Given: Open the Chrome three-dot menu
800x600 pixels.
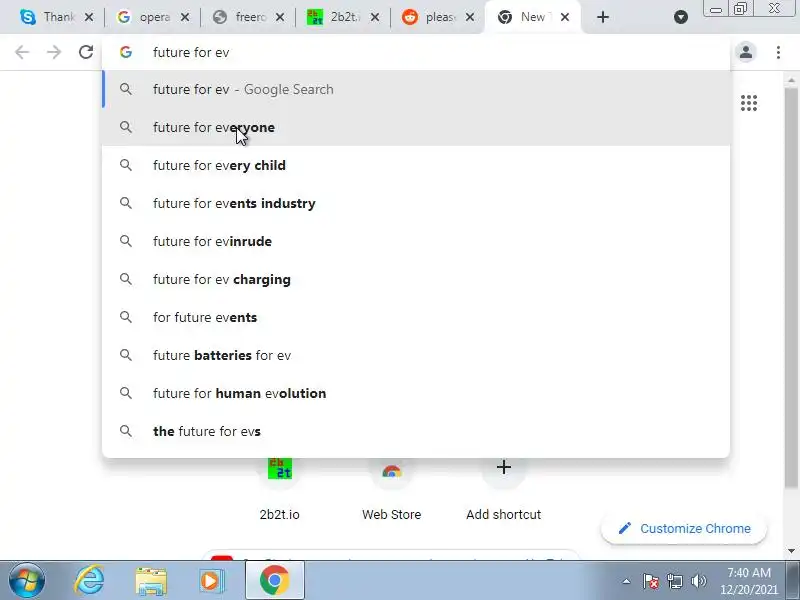Looking at the screenshot, I should pyautogui.click(x=778, y=52).
